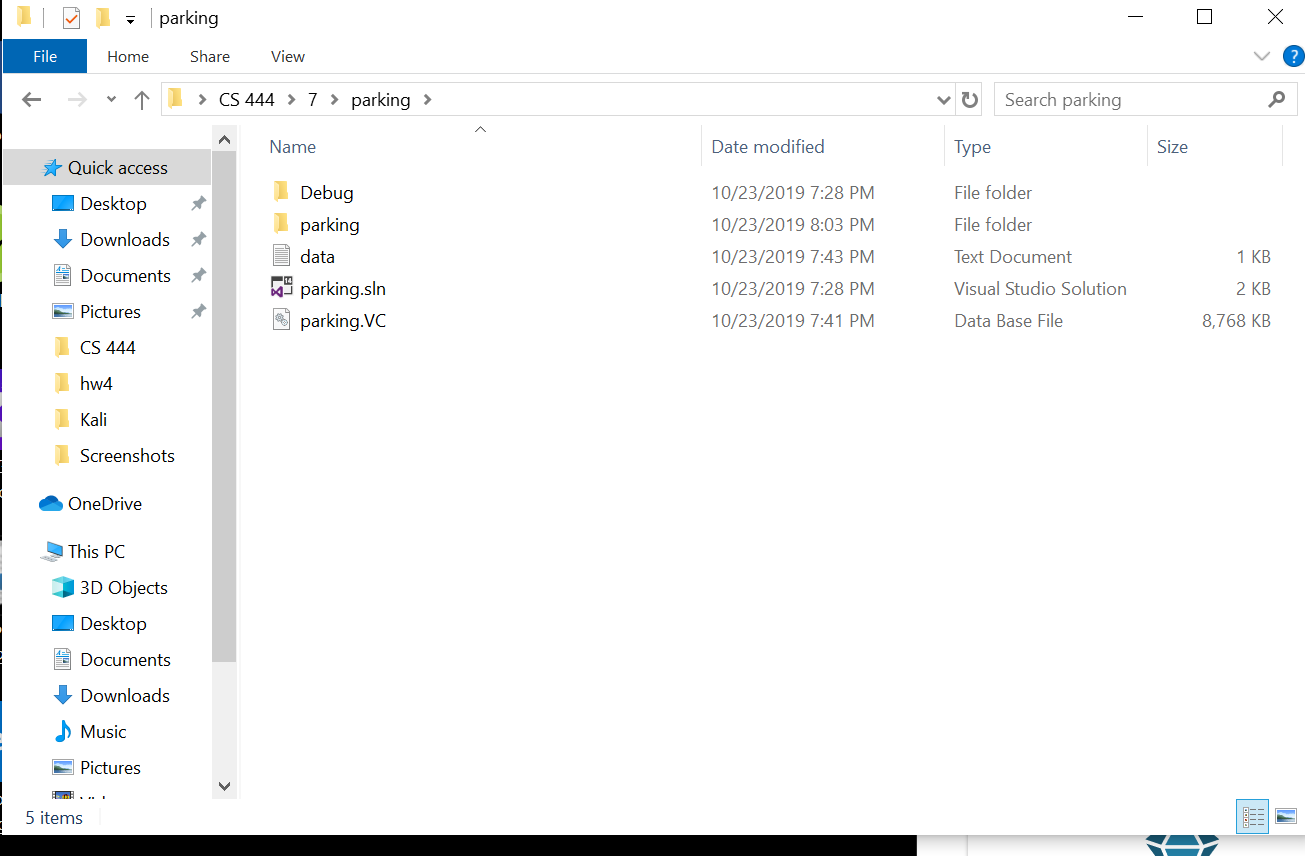Select the parking.sln Visual Studio icon
This screenshot has width=1305, height=856.
(281, 288)
